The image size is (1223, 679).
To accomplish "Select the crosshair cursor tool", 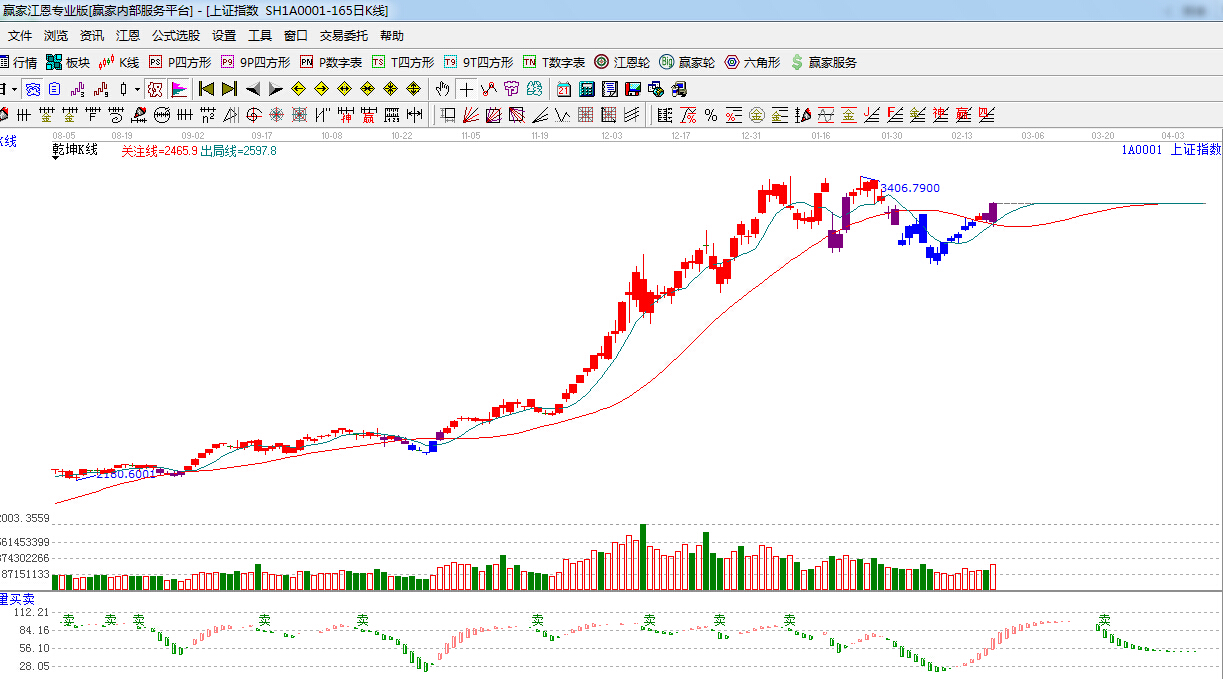I will (x=466, y=89).
